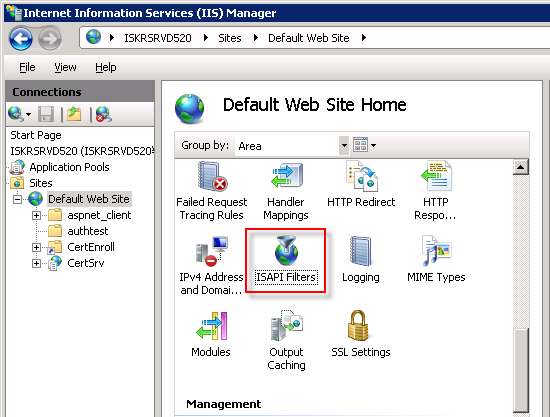The image size is (550, 417).
Task: Open SSL Settings feature
Action: pos(361,334)
